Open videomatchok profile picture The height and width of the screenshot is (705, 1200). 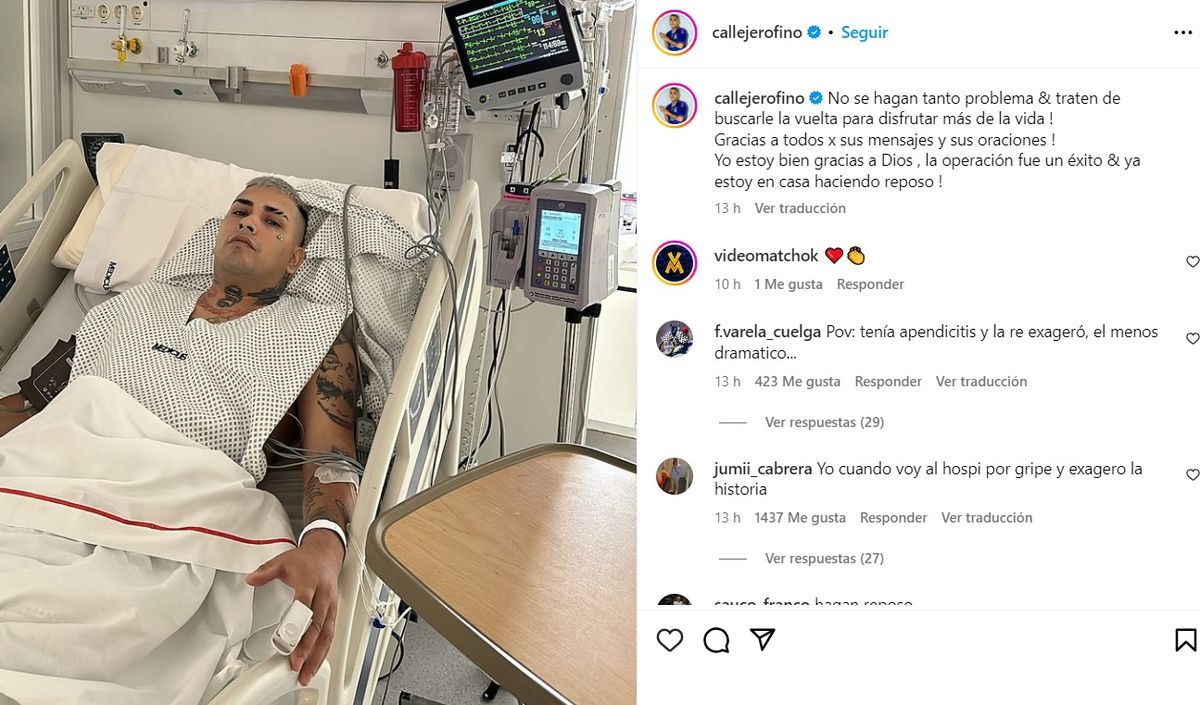coord(675,263)
